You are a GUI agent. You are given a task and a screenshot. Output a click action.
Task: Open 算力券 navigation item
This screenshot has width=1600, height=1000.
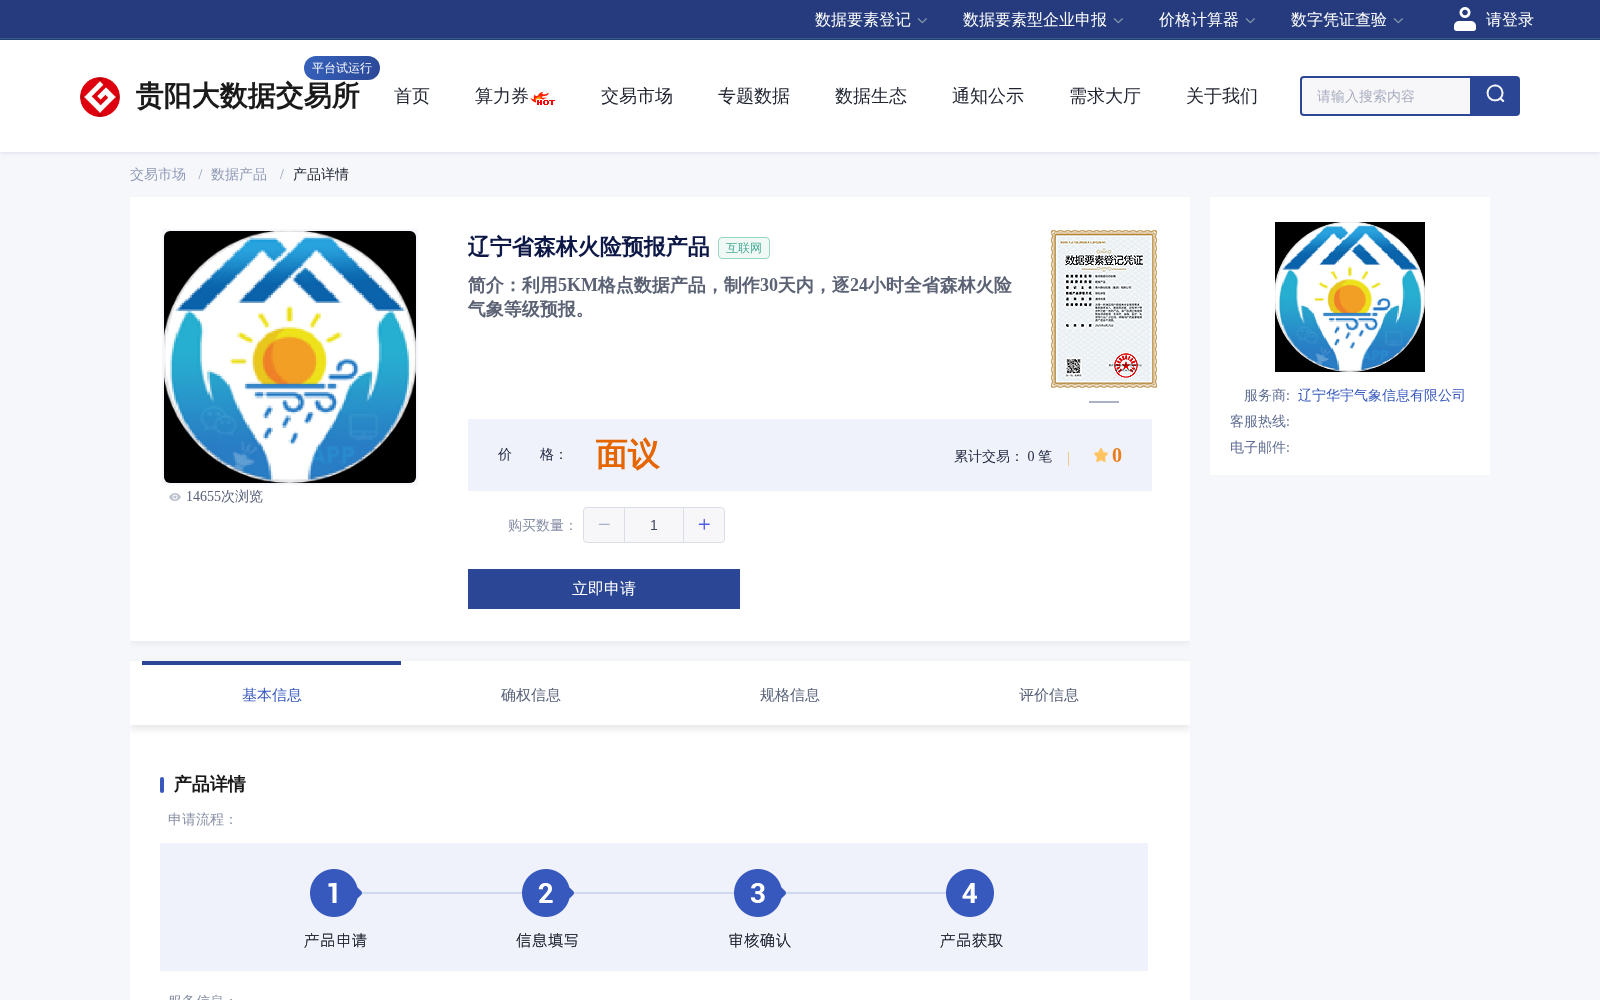pyautogui.click(x=501, y=96)
